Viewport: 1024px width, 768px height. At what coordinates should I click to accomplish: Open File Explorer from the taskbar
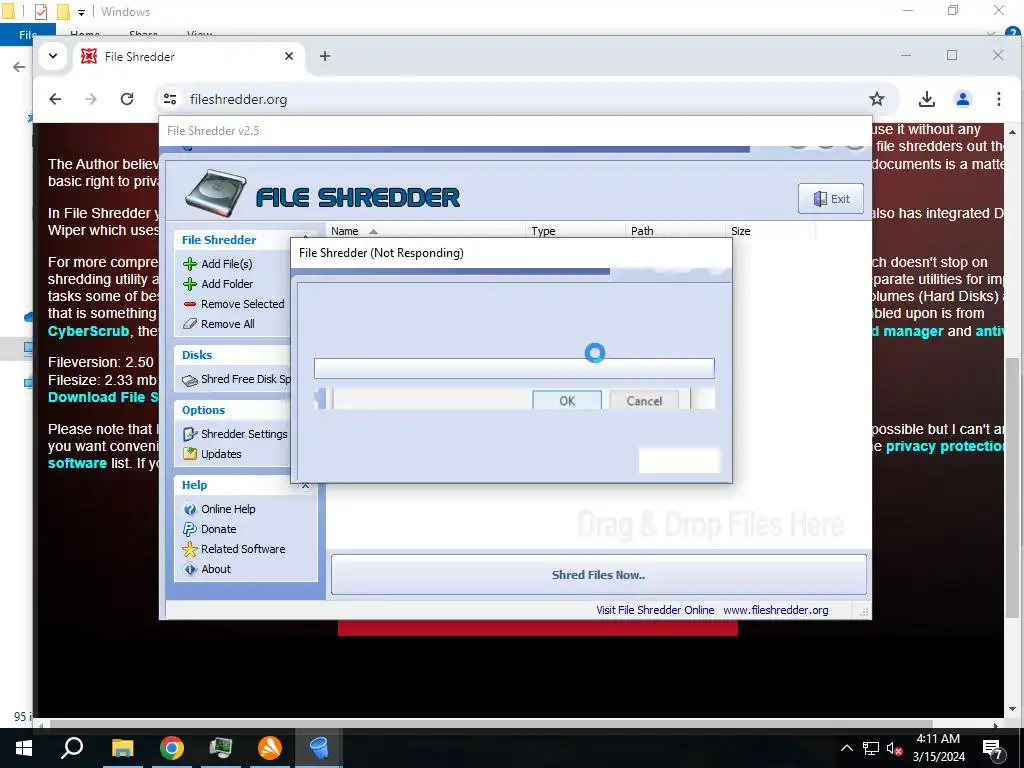tap(122, 748)
